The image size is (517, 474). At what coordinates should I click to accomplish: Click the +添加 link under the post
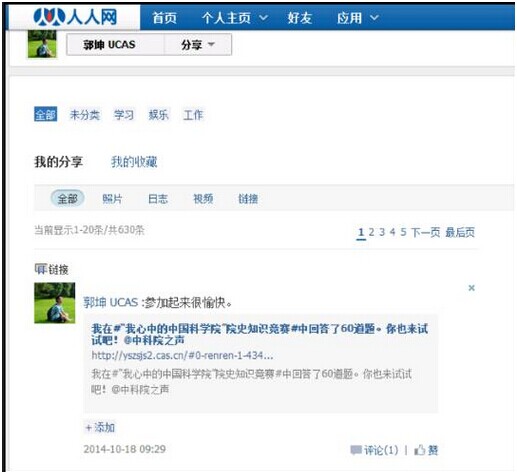pos(100,427)
